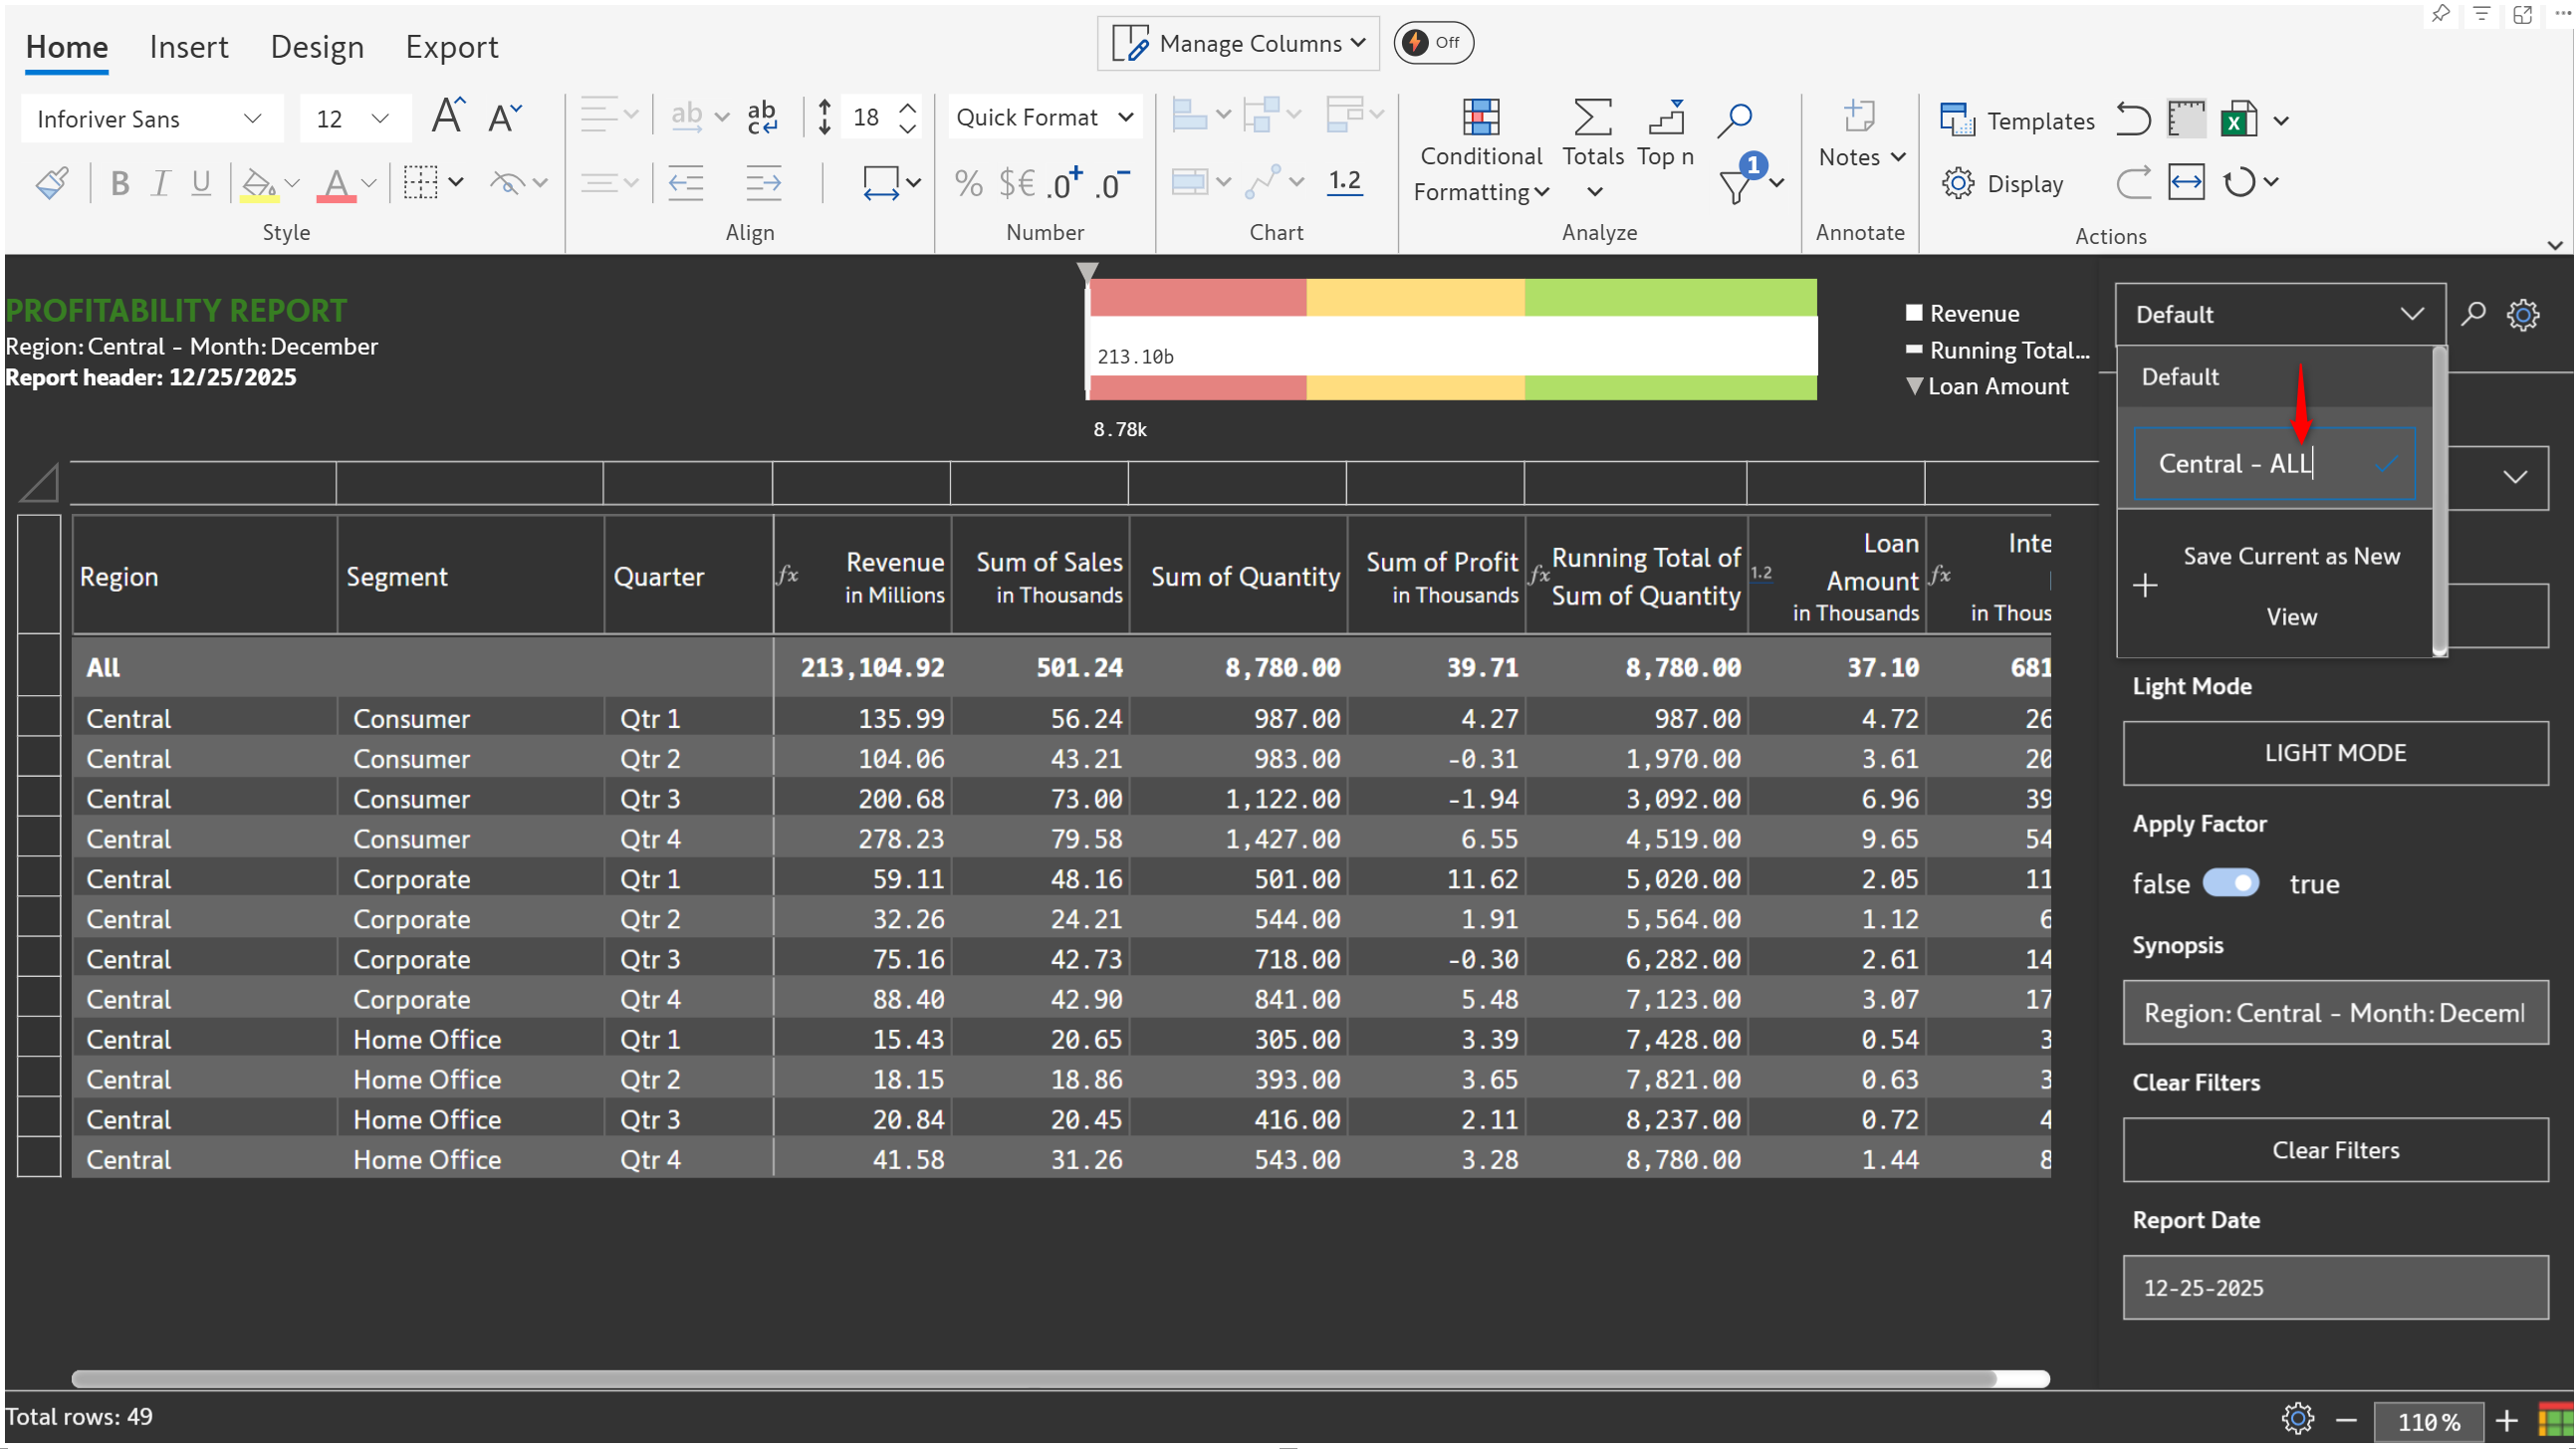Toggle the Revenue legend marker
2576x1449 pixels.
(x=1914, y=313)
